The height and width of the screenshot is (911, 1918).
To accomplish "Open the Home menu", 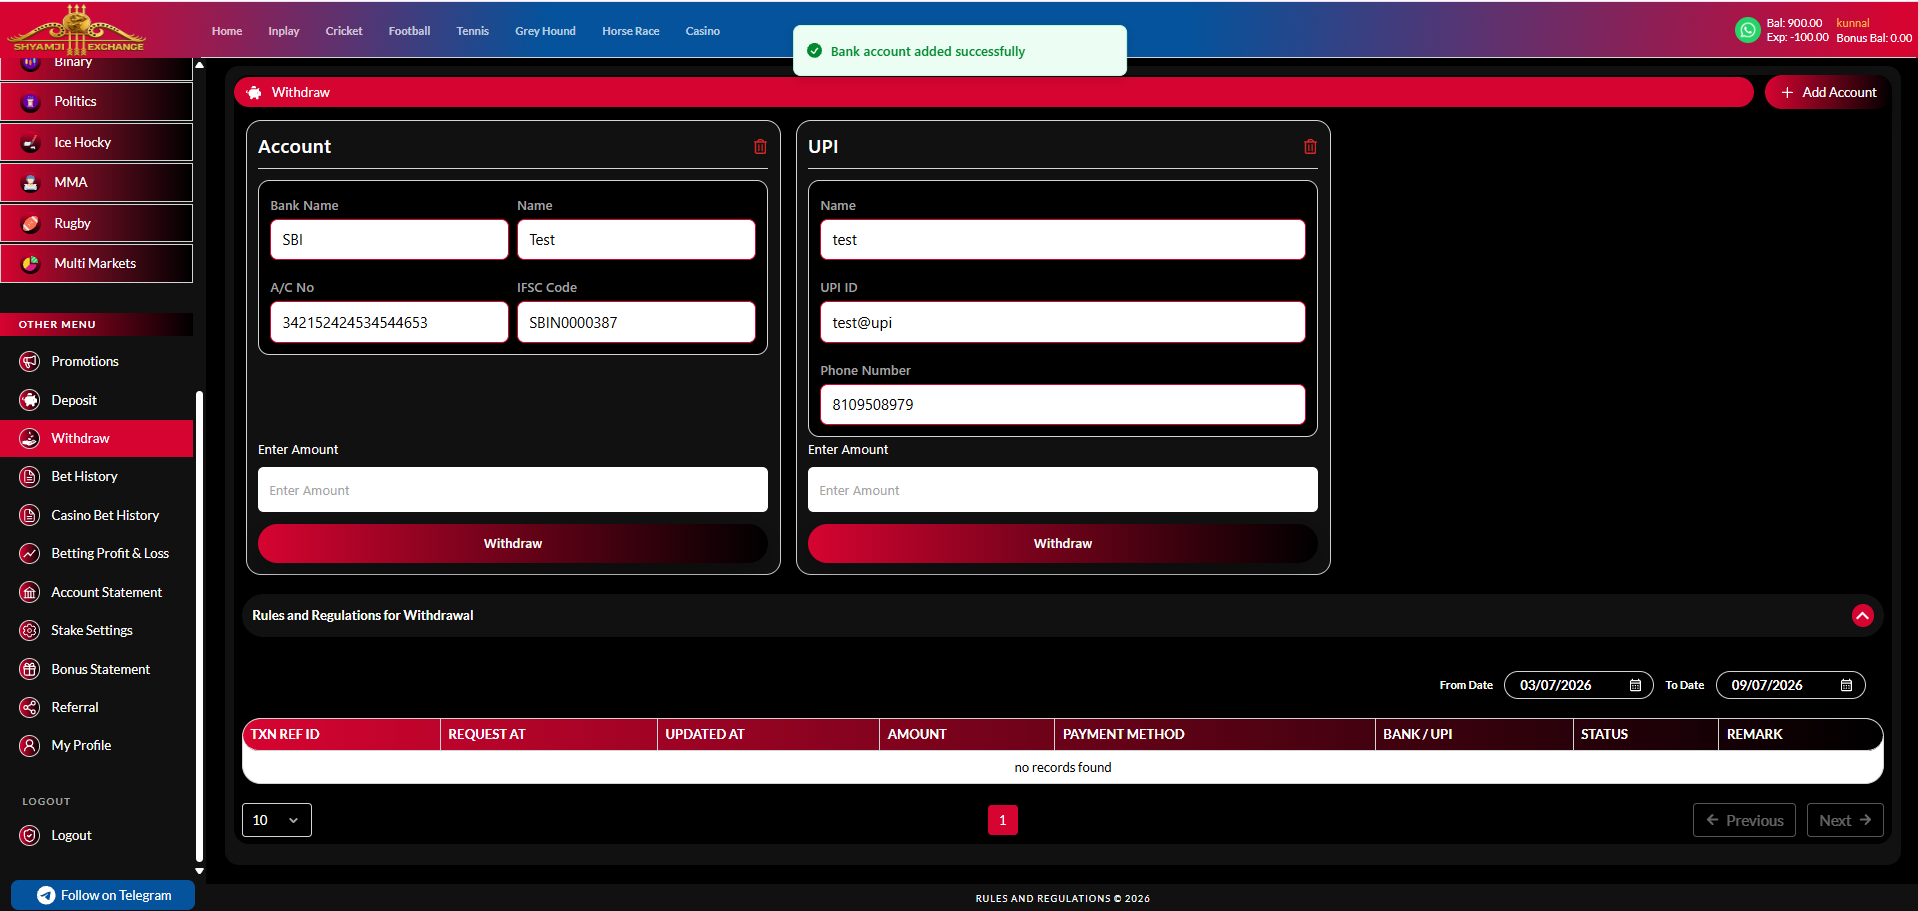I will [227, 31].
